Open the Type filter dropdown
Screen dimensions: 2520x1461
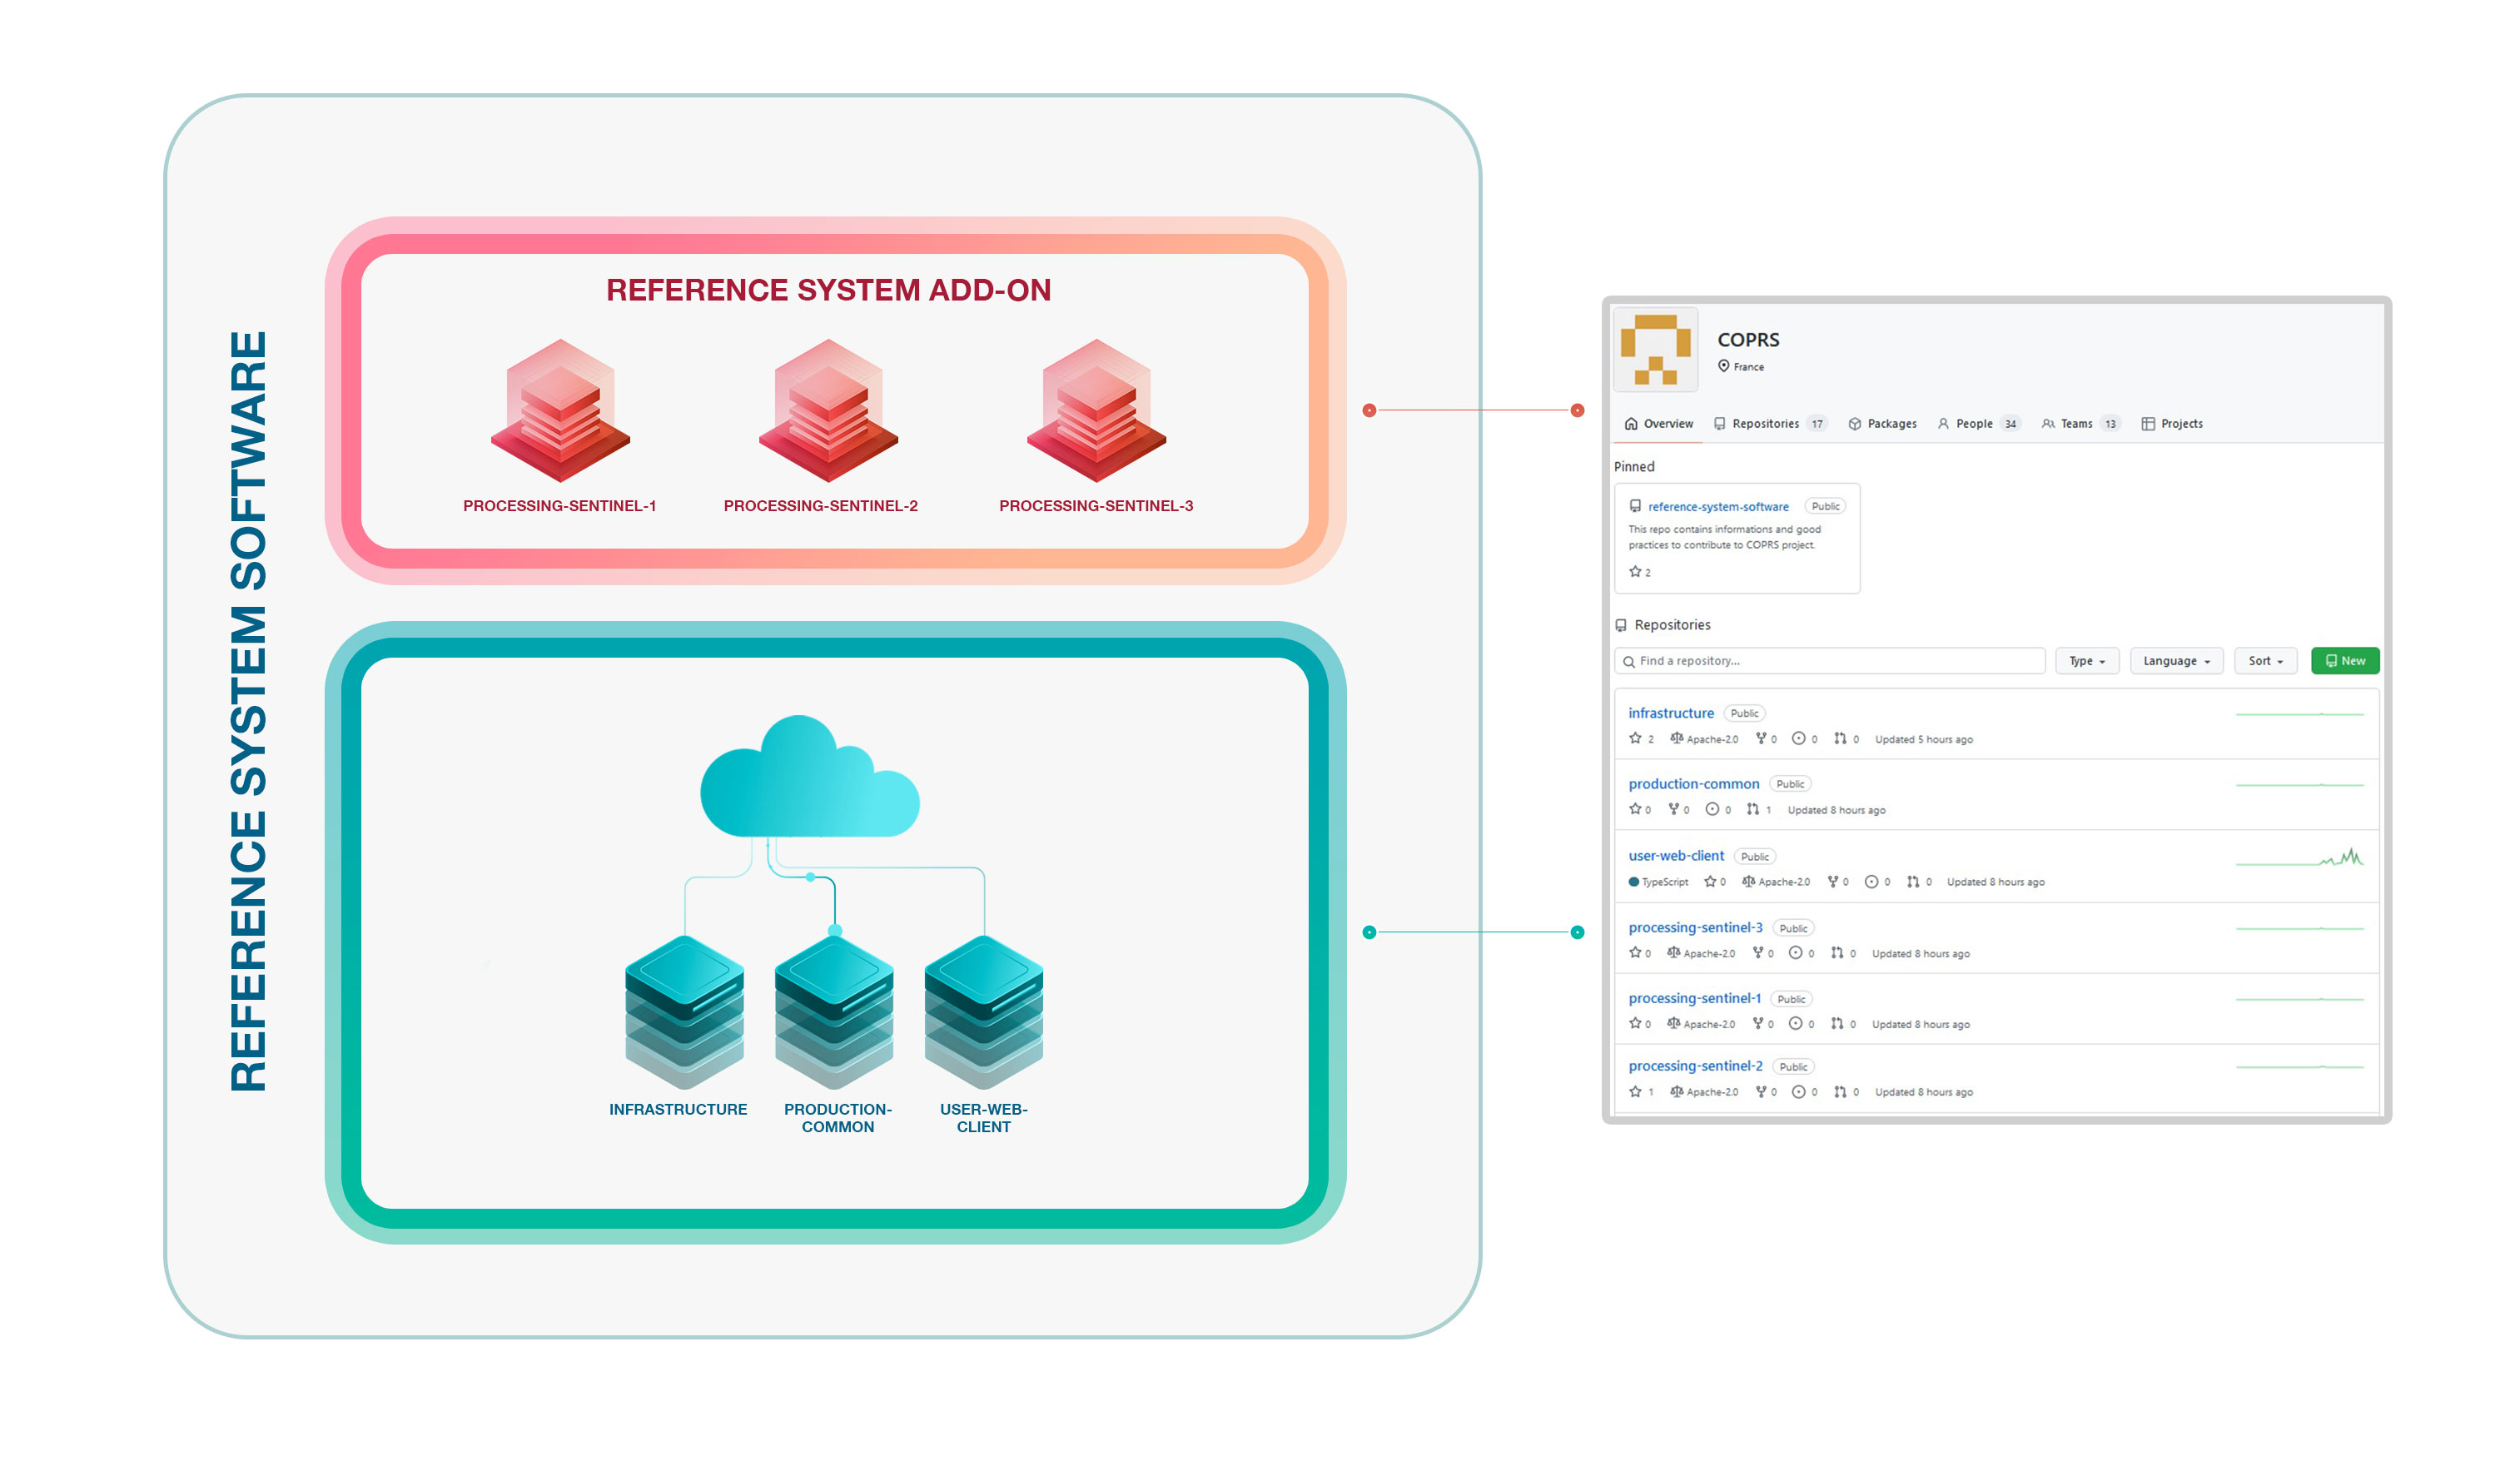2087,661
